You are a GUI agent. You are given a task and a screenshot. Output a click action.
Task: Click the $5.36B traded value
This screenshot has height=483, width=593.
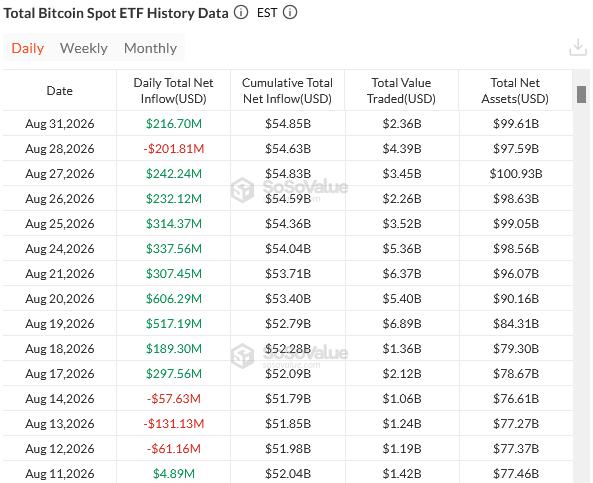(x=402, y=248)
